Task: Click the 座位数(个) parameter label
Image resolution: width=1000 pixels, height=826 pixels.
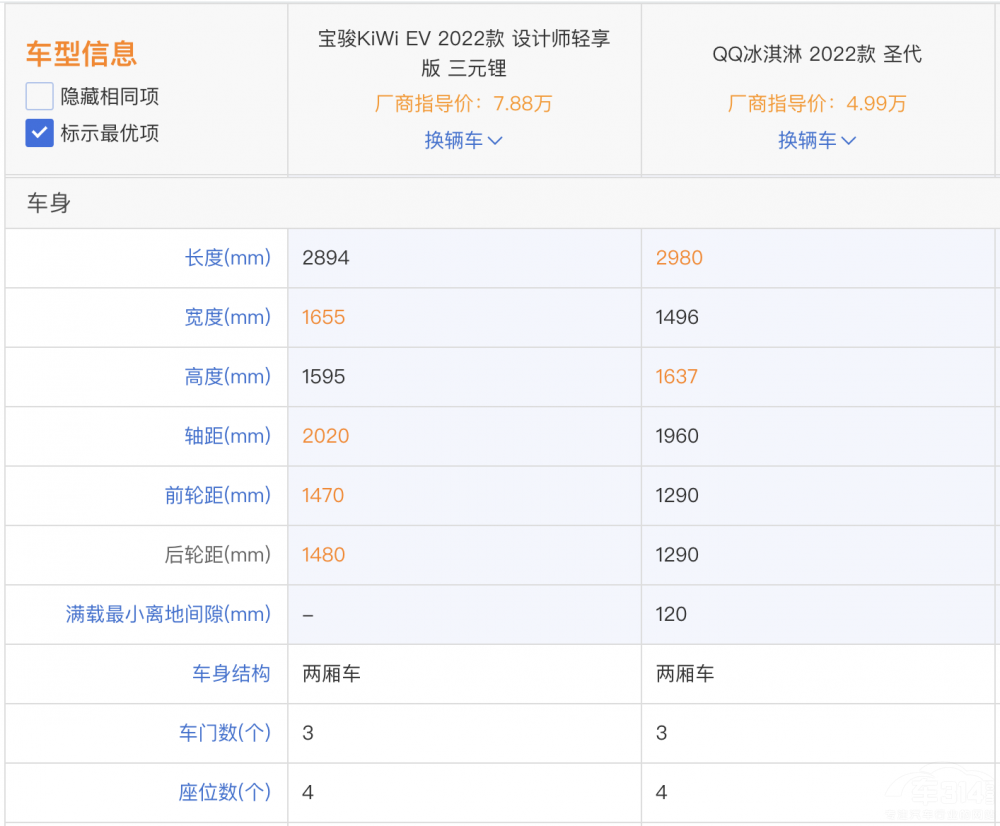Action: [225, 793]
